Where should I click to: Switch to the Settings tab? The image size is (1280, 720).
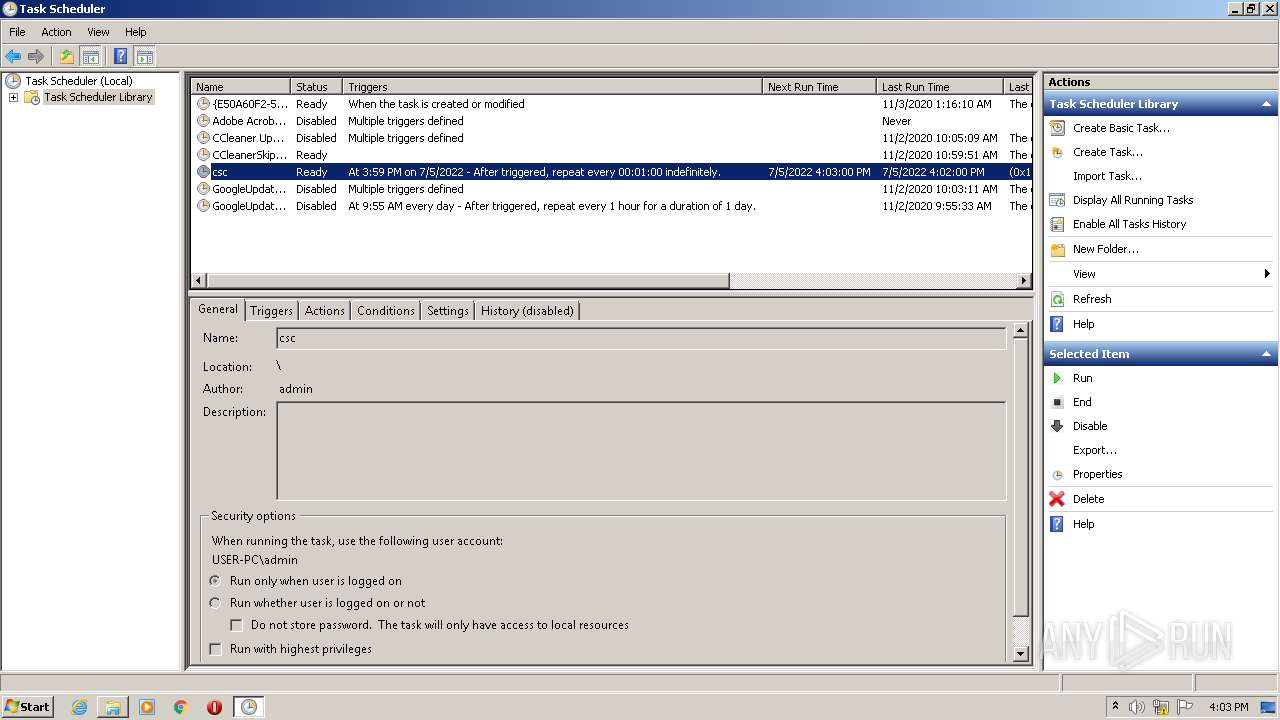[447, 311]
